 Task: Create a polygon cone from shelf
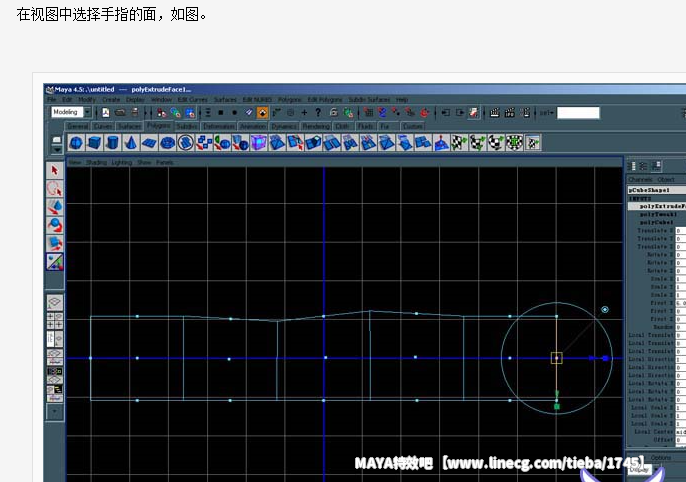(x=131, y=143)
